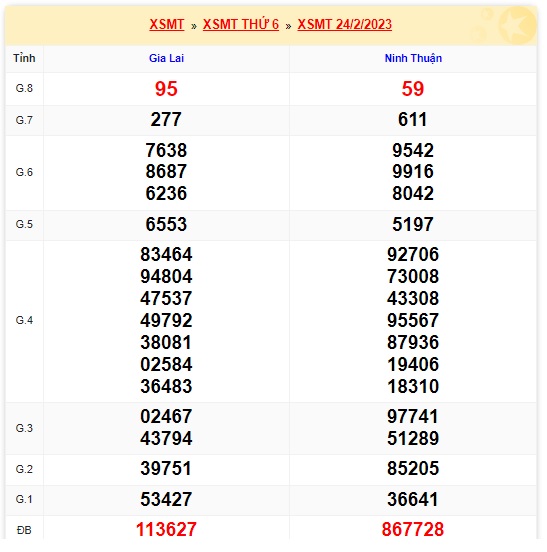547x552 pixels.
Task: Select Ninh Thuận G.7 number 611
Action: pos(413,120)
